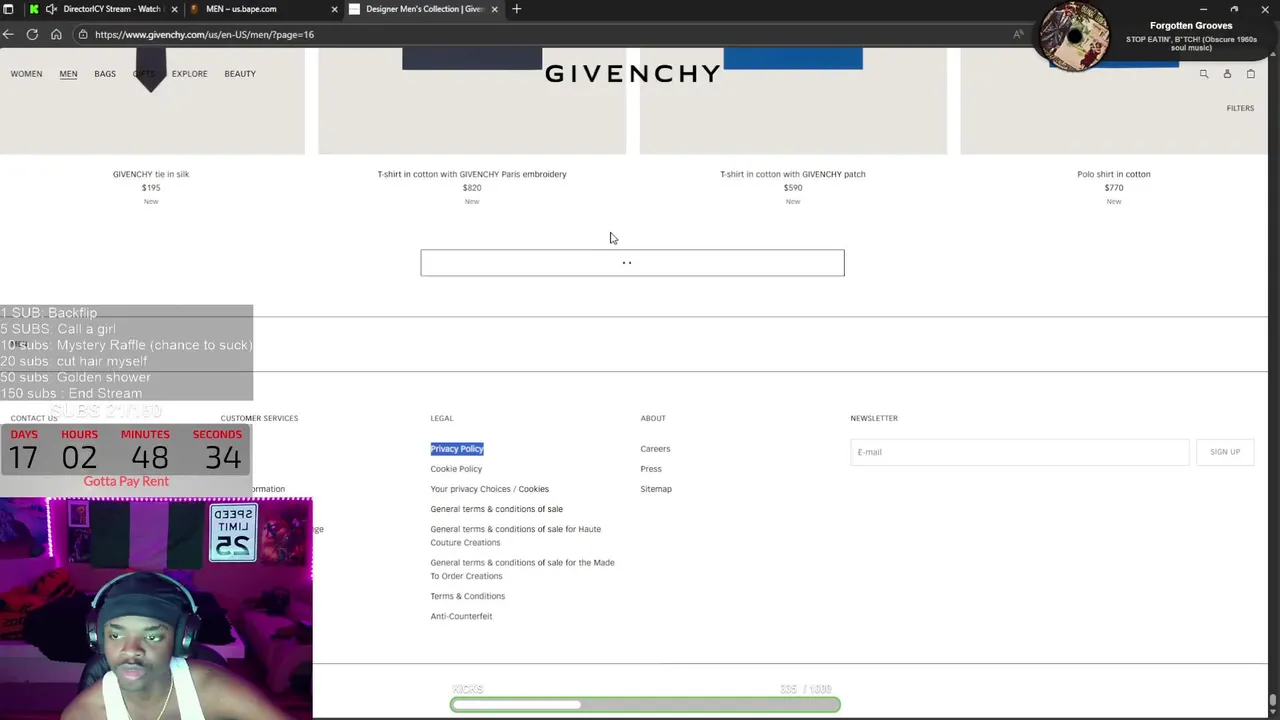The width and height of the screenshot is (1280, 720).
Task: Focus the givenchy.com address bar
Action: (540, 34)
